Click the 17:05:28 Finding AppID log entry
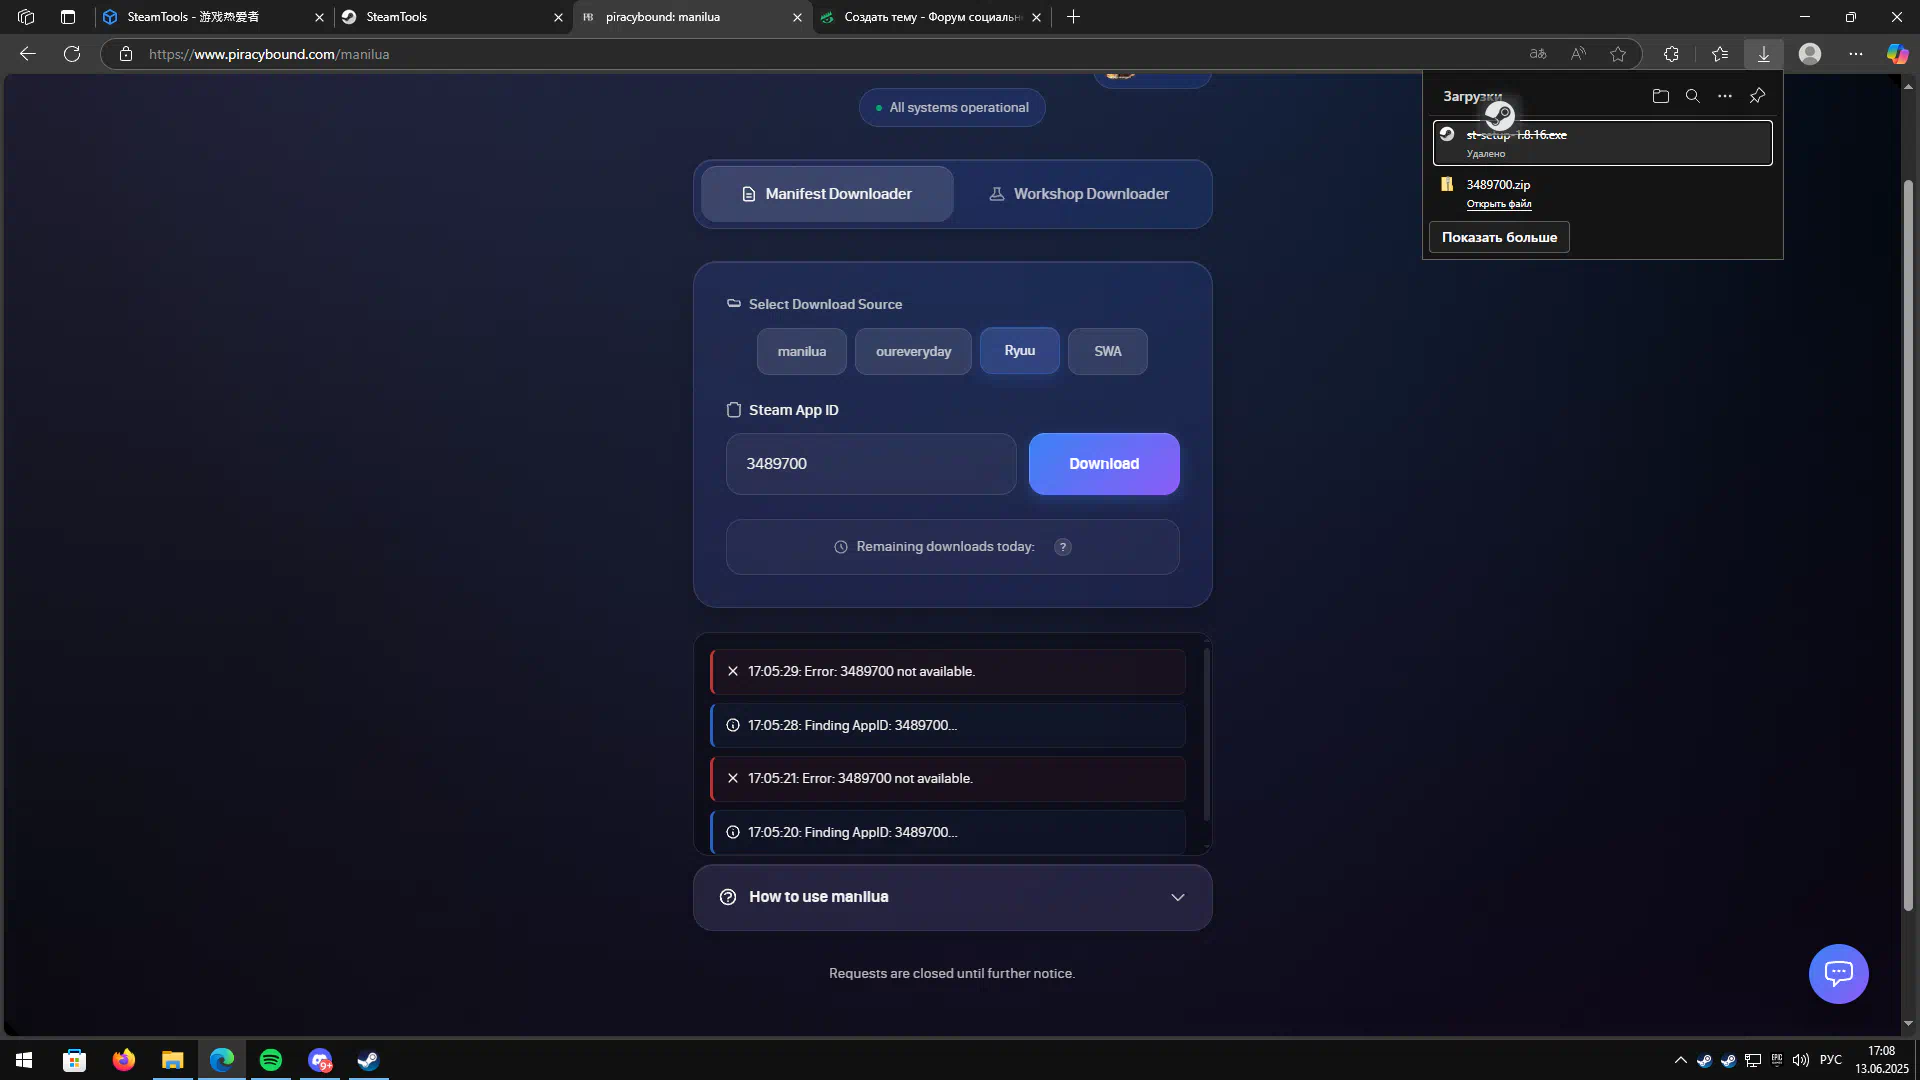The height and width of the screenshot is (1080, 1920). [x=948, y=725]
